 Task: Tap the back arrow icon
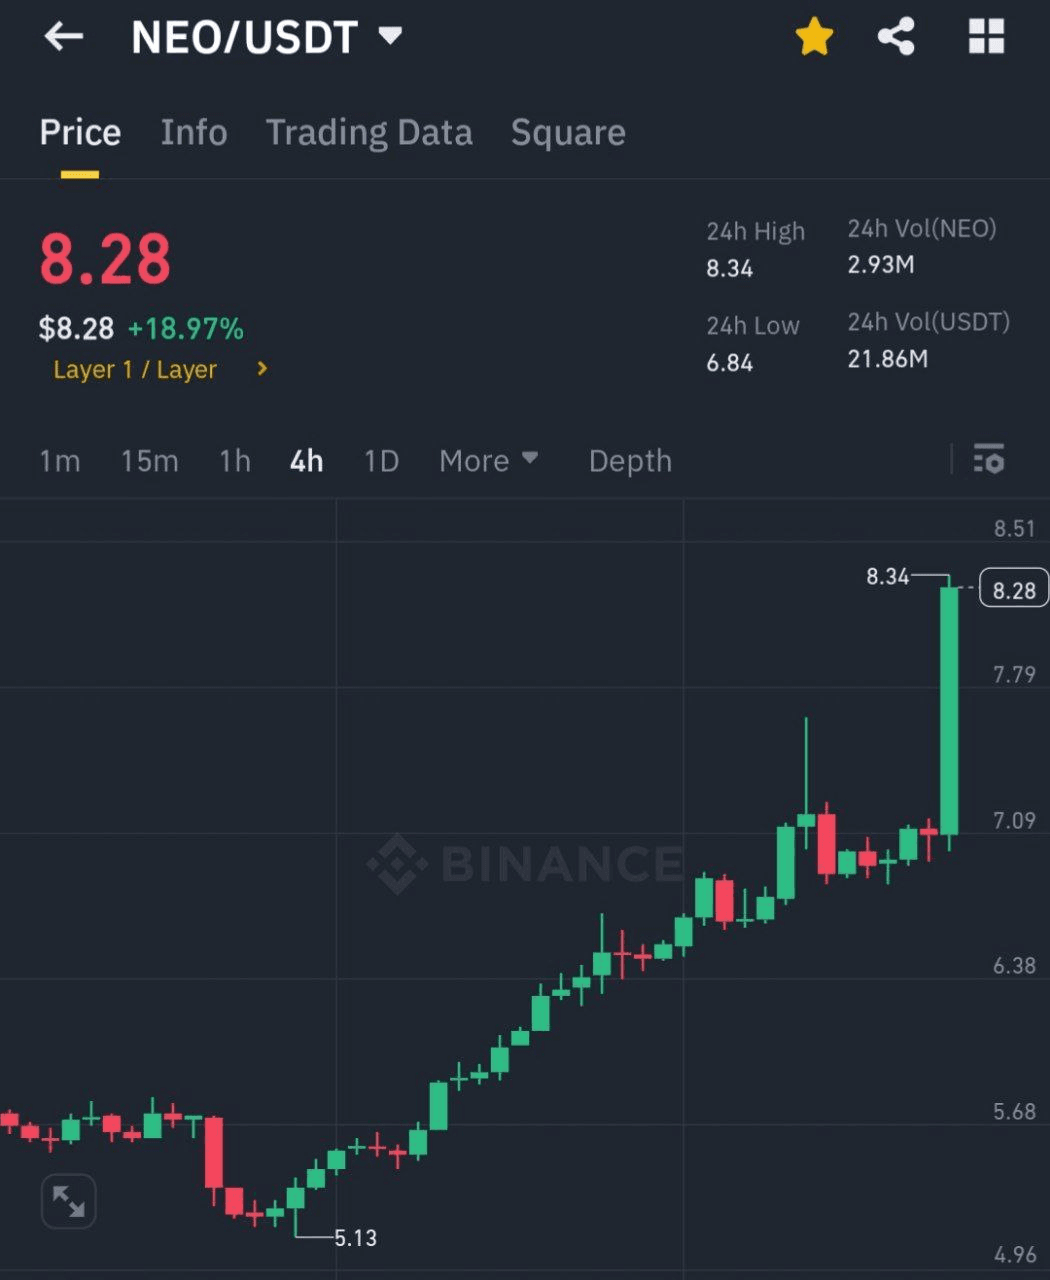point(64,37)
